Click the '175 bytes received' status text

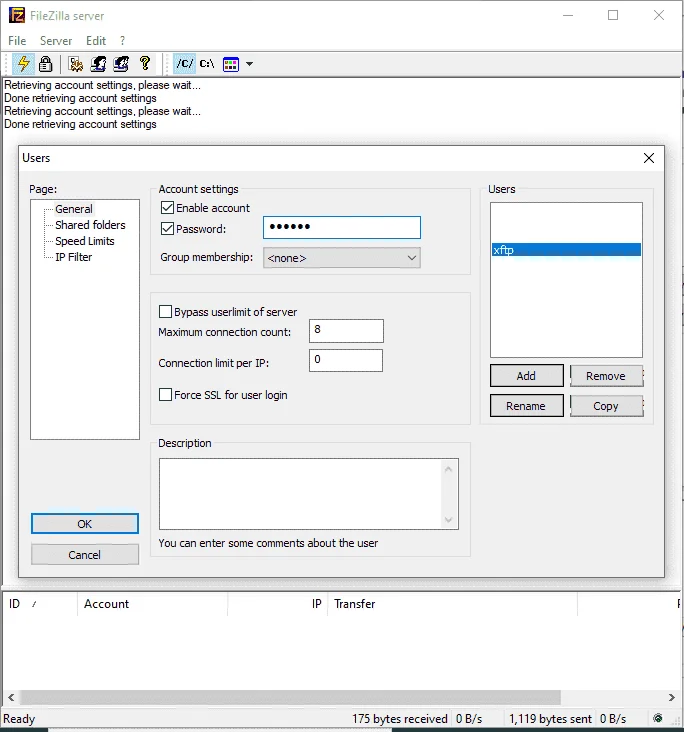(x=399, y=718)
